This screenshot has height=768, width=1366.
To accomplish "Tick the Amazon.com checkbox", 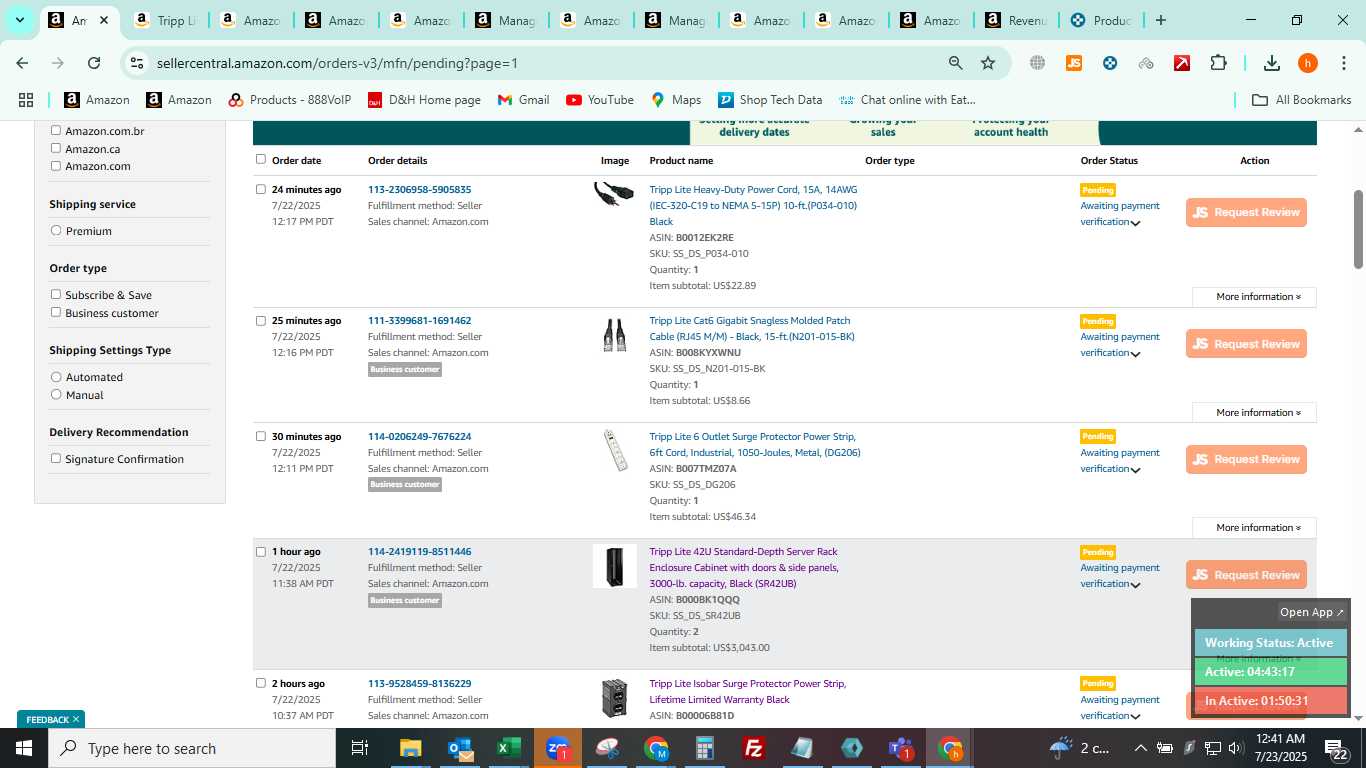I will click(x=56, y=166).
